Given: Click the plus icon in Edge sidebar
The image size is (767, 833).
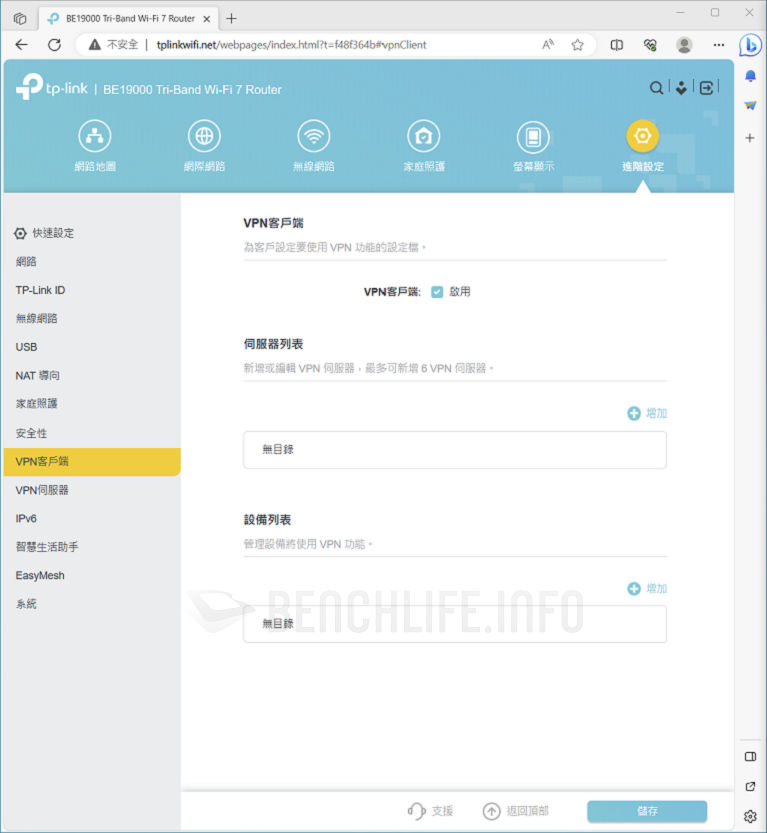Looking at the screenshot, I should pyautogui.click(x=750, y=138).
